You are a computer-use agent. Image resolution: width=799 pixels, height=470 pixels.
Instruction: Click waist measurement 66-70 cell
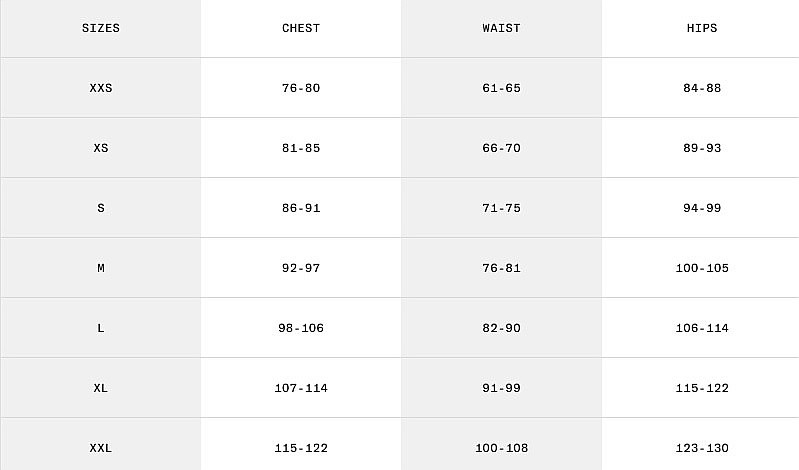coord(501,148)
